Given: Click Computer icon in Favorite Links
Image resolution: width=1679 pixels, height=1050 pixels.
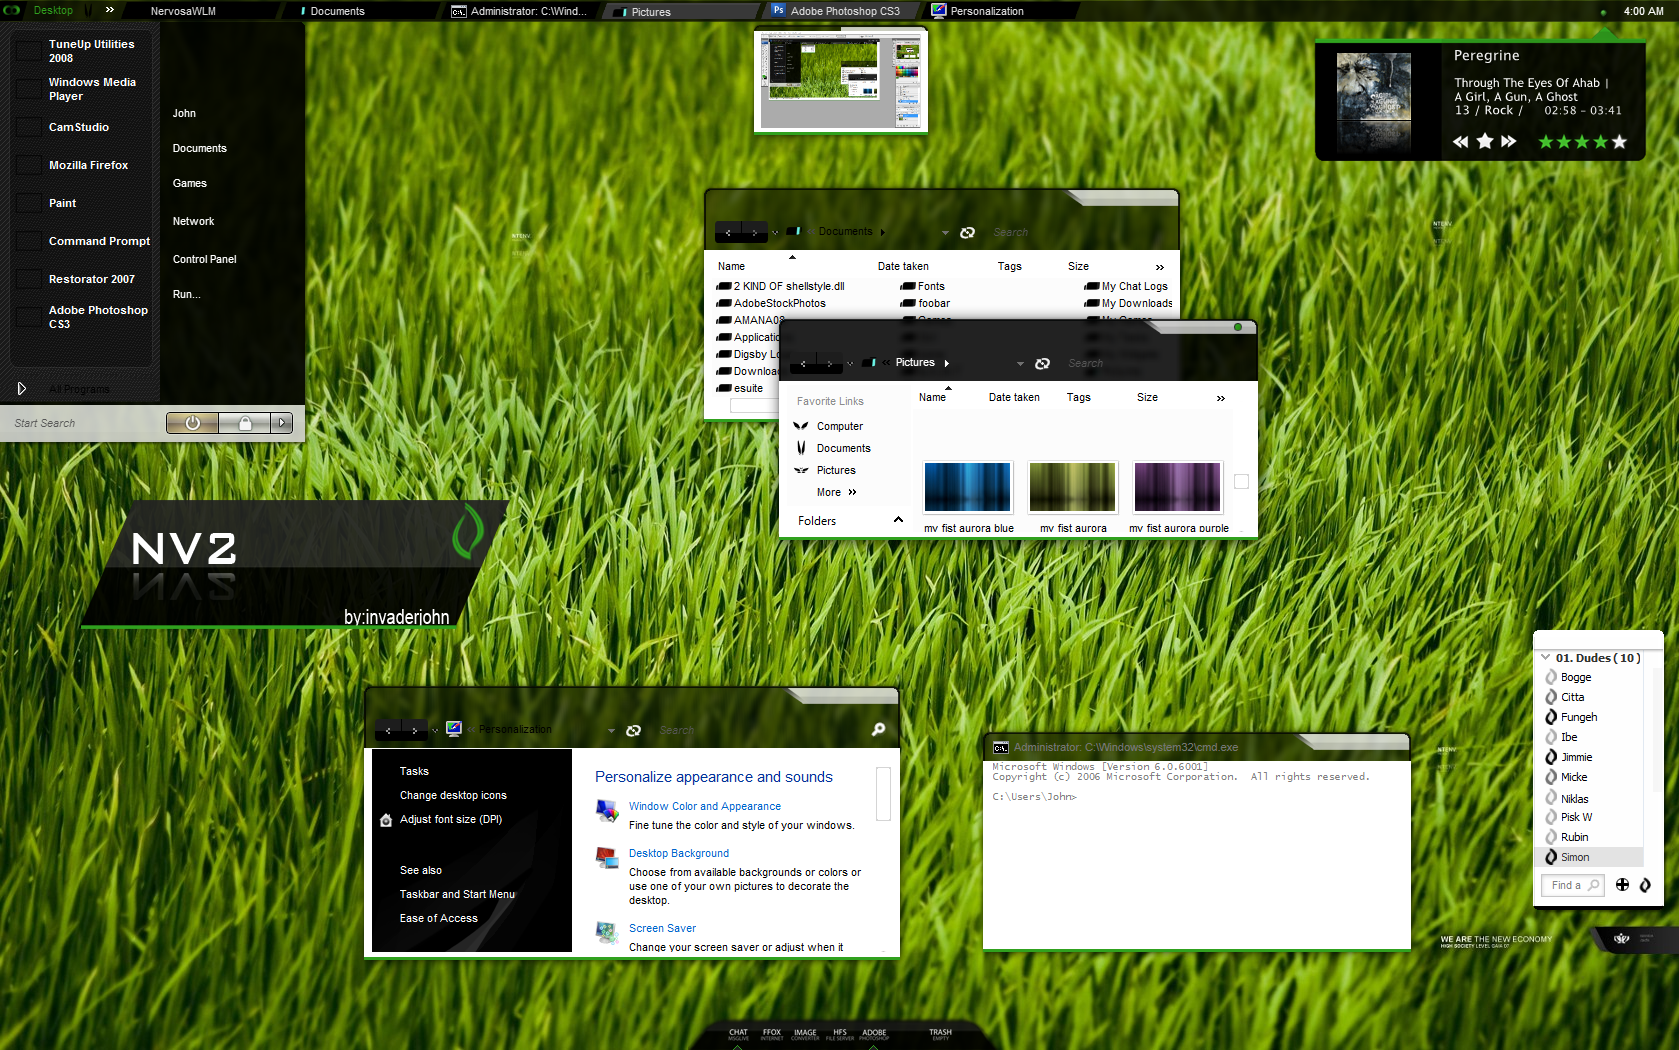Looking at the screenshot, I should coord(801,426).
